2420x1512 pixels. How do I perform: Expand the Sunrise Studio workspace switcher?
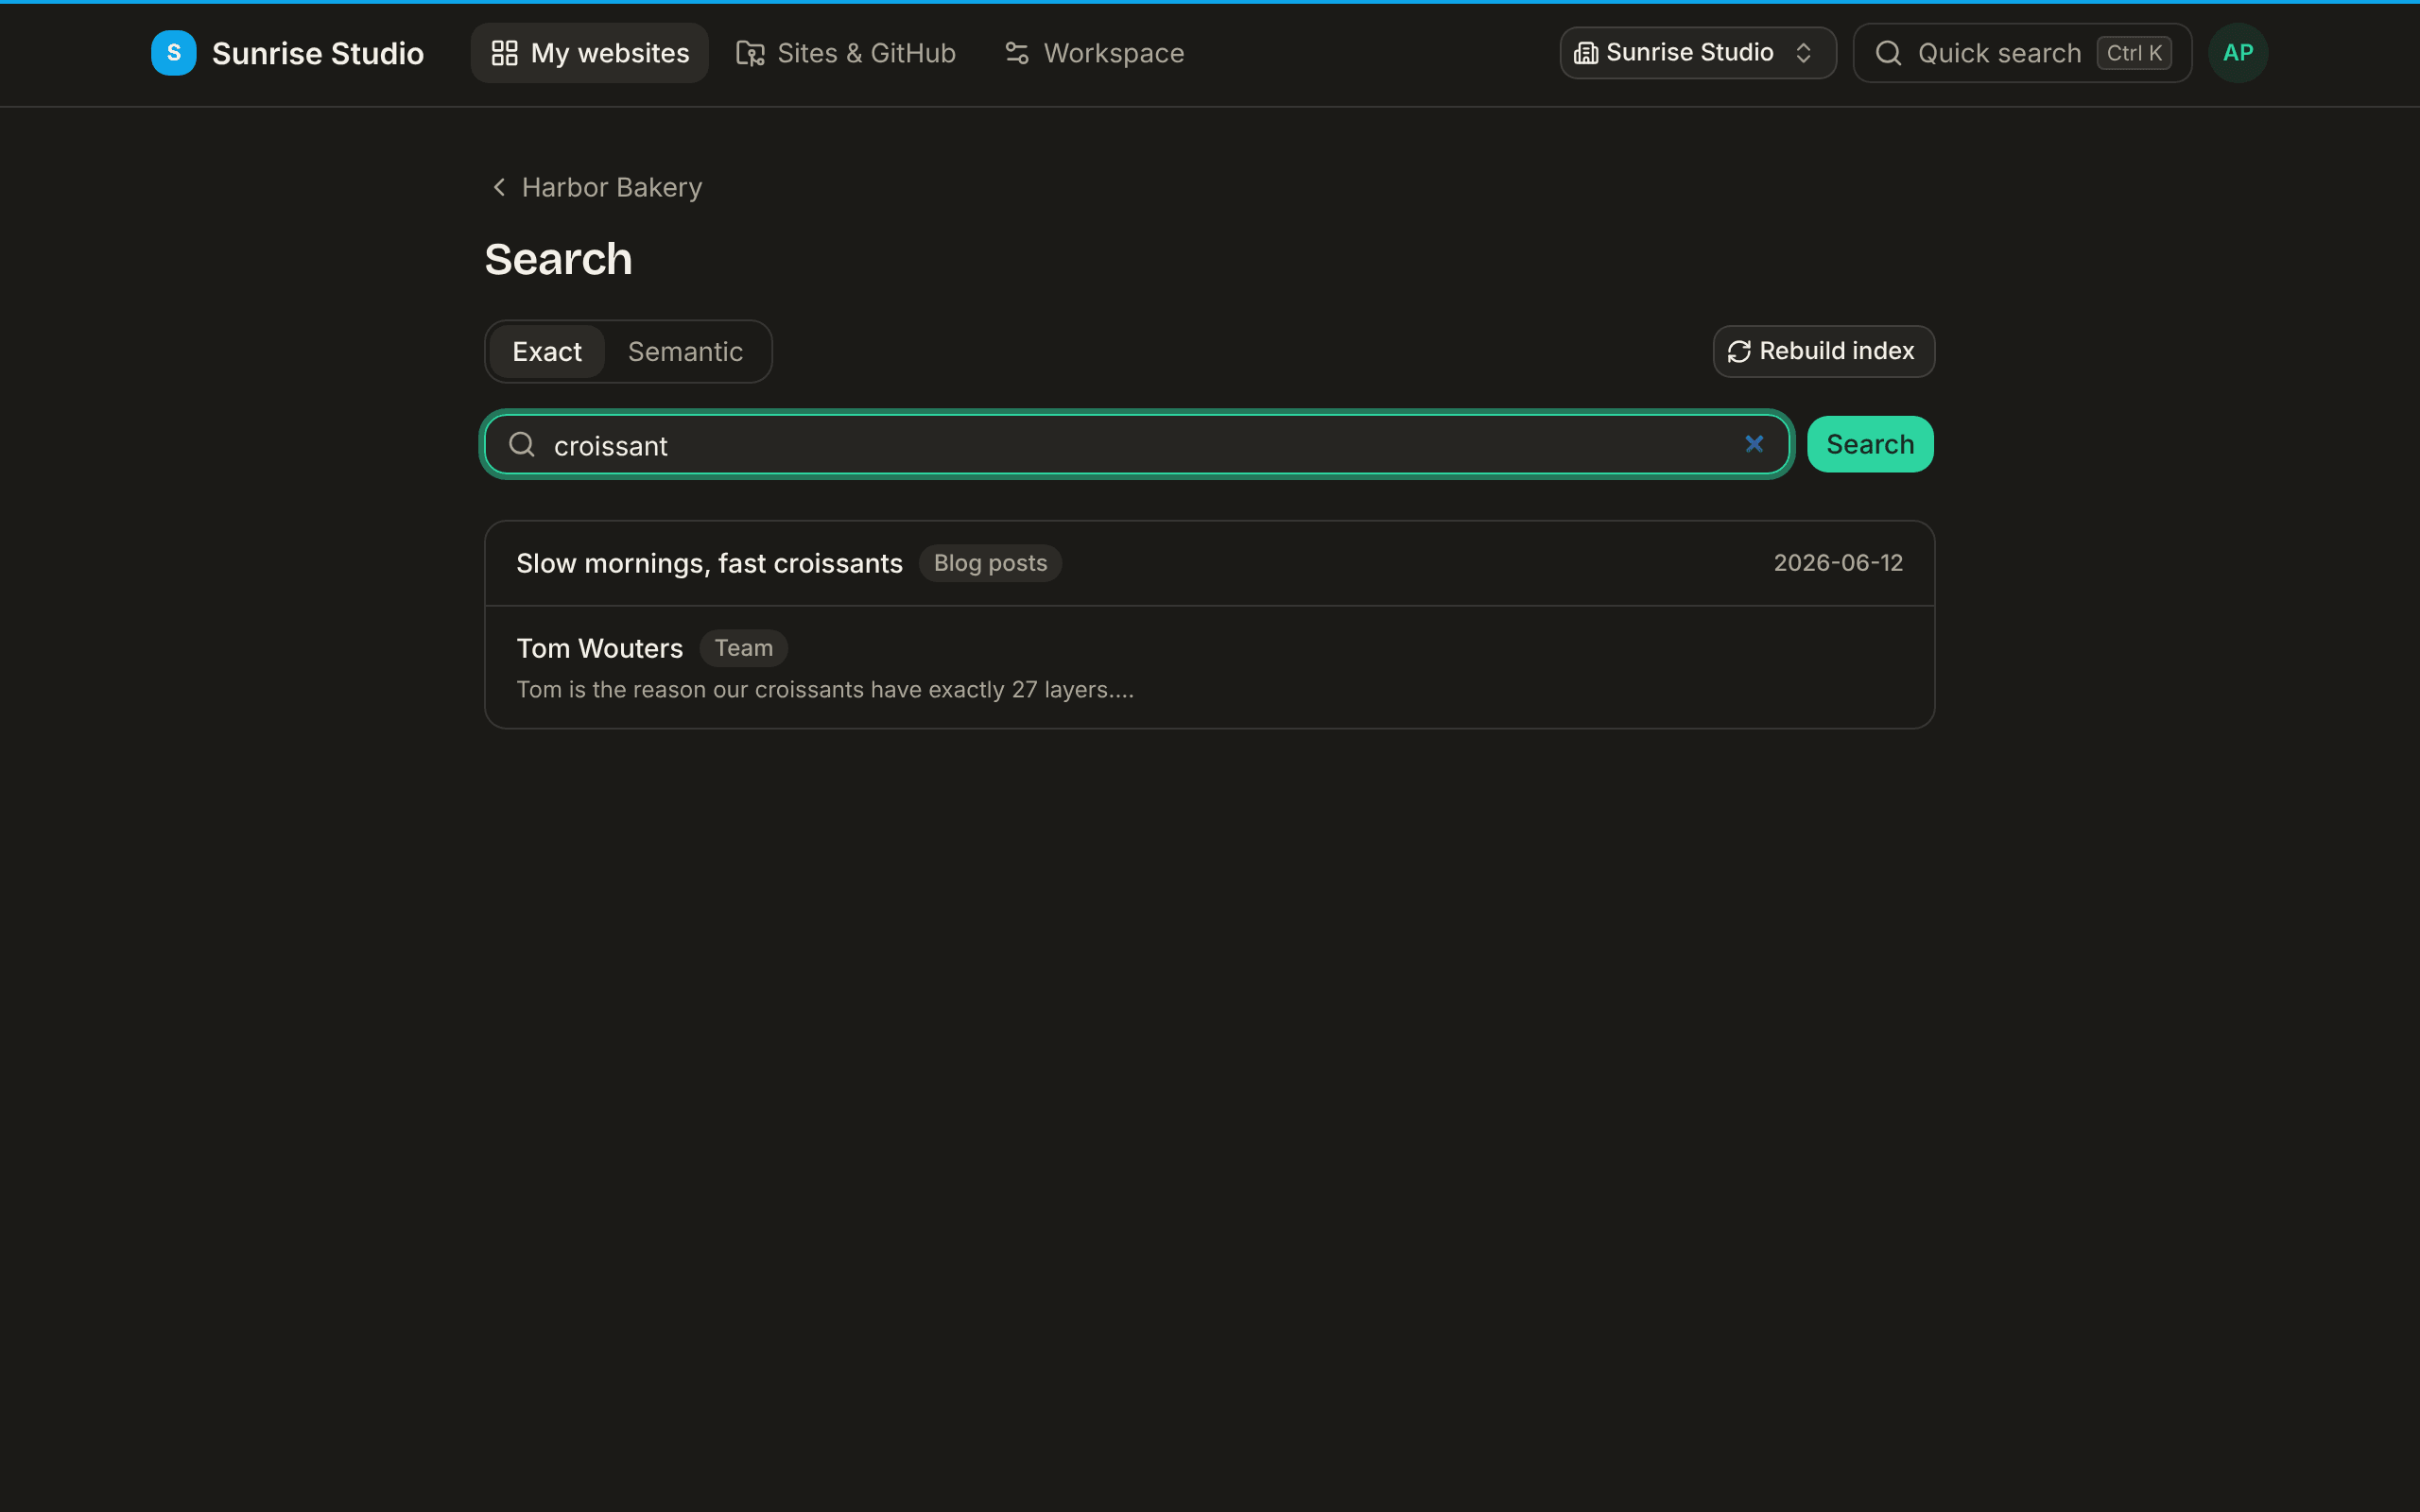(x=1697, y=53)
